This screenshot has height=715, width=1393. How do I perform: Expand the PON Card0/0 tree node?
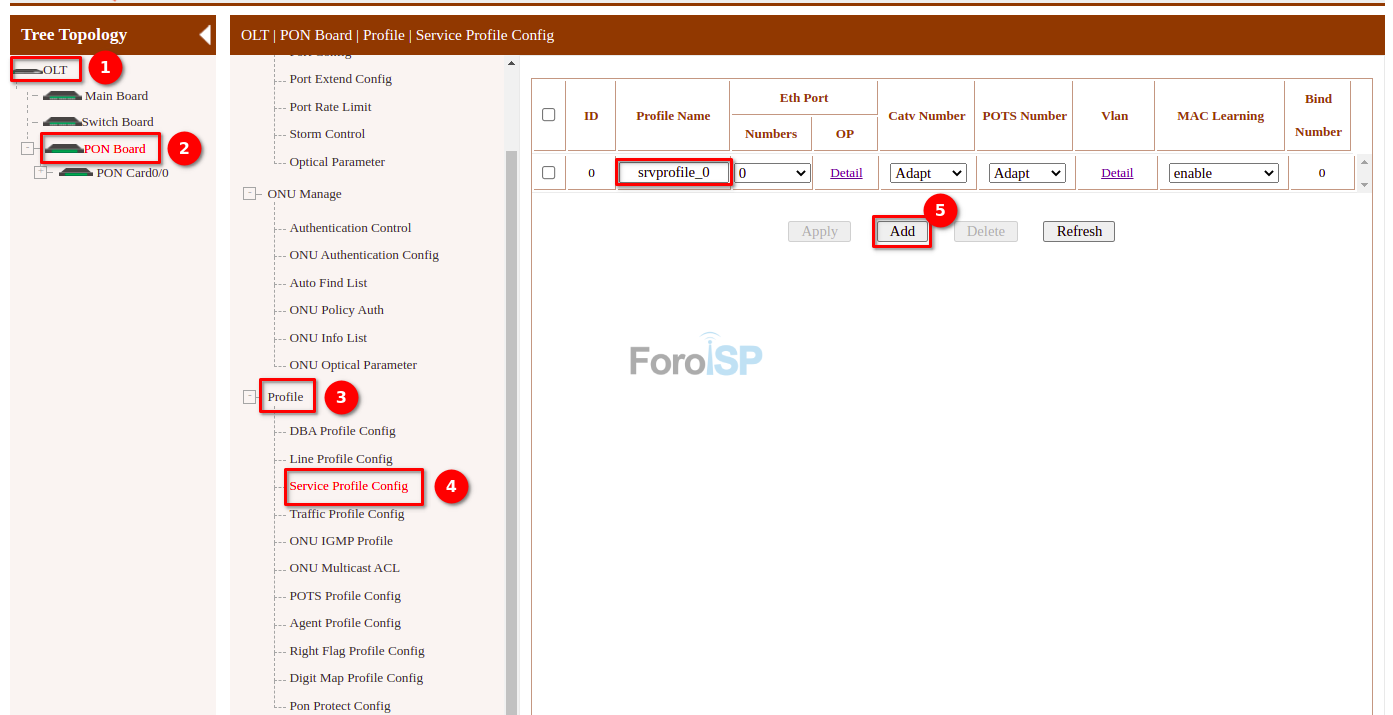click(41, 173)
